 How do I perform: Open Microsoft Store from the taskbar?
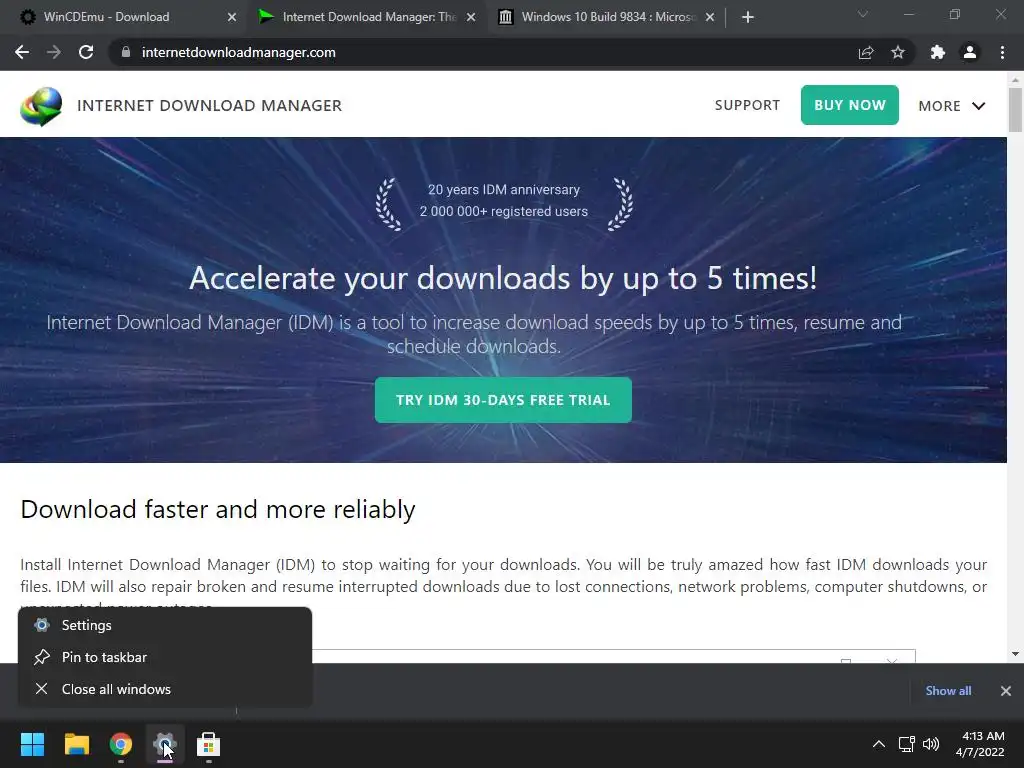[208, 744]
